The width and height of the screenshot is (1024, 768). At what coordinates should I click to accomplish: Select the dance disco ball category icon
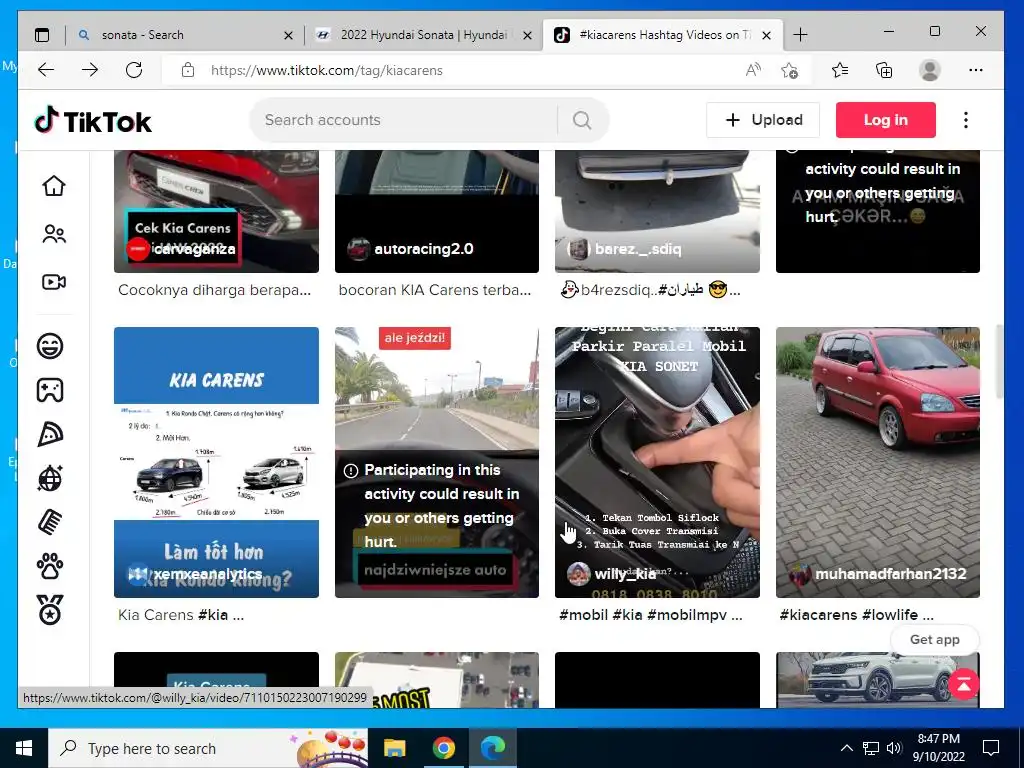coord(50,478)
